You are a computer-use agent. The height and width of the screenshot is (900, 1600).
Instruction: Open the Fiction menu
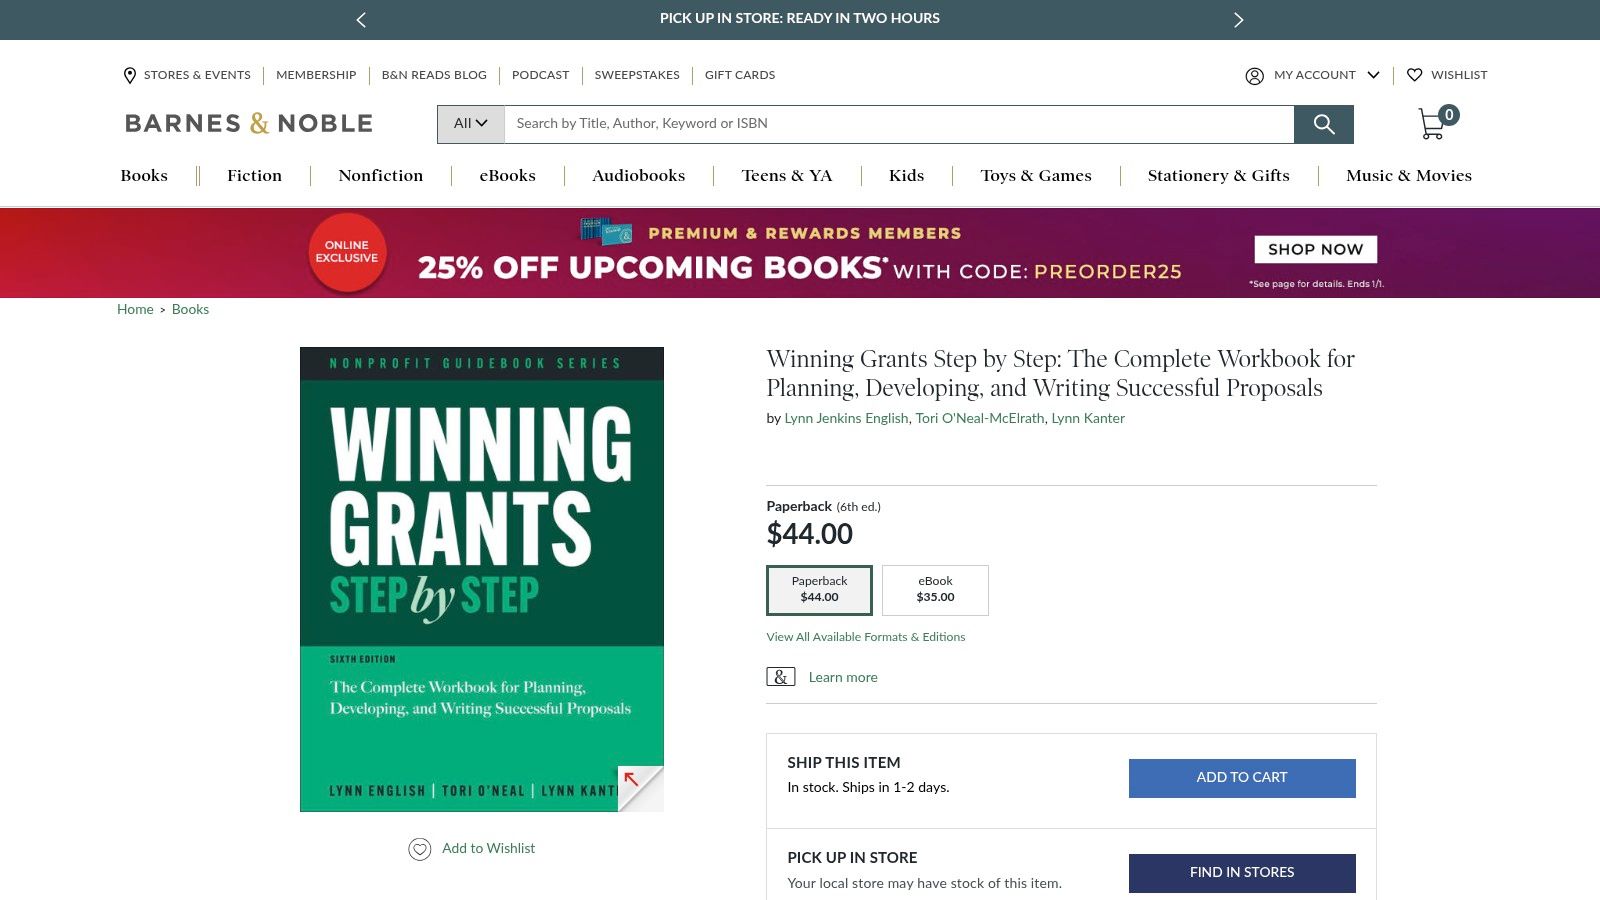pos(254,176)
